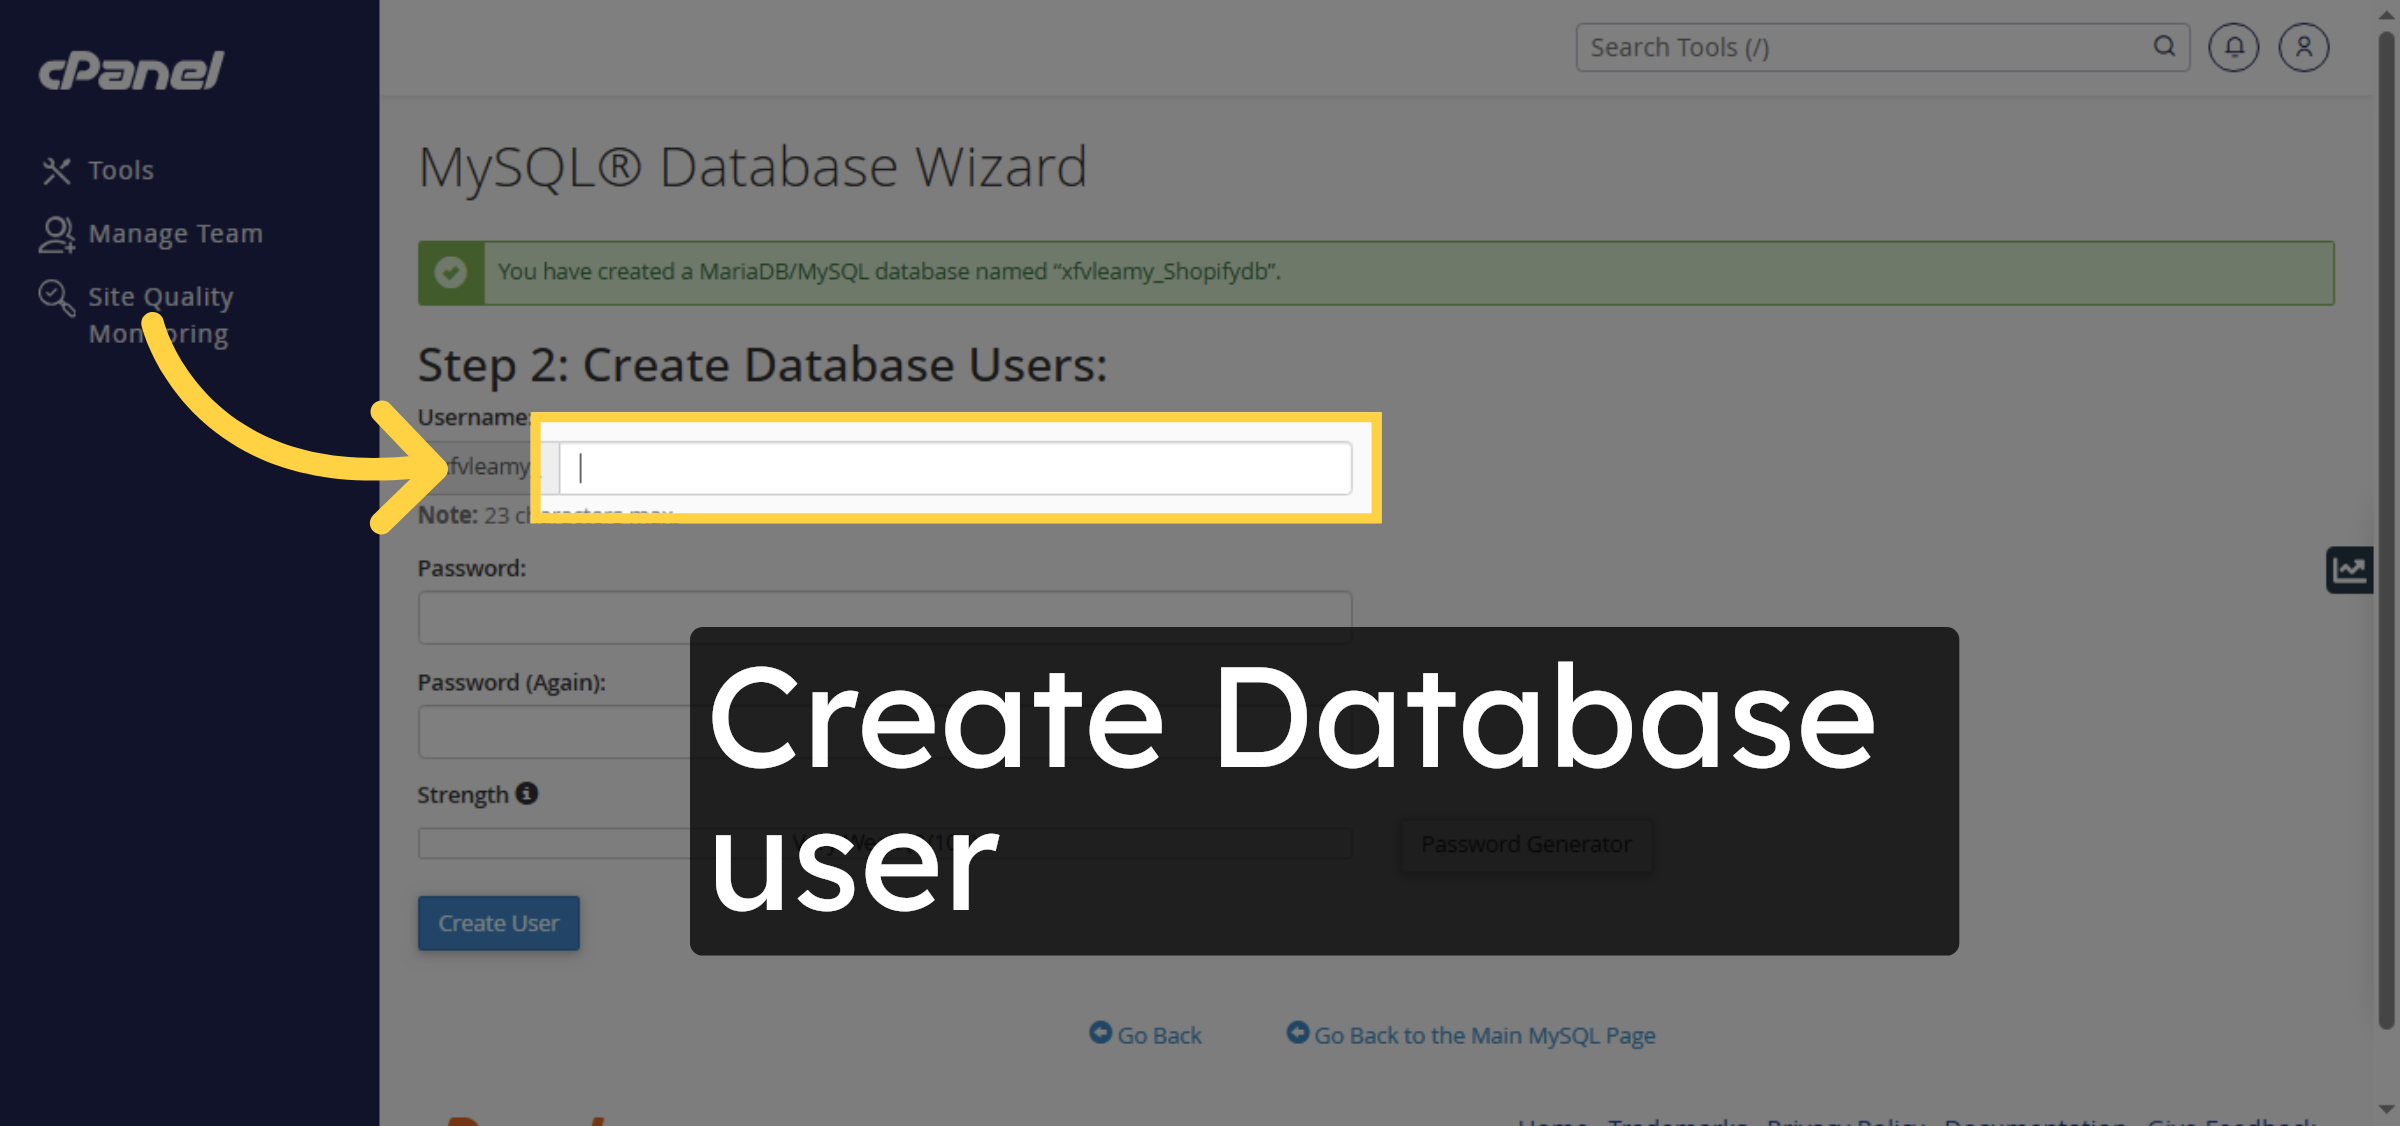Viewport: 2400px width, 1126px height.
Task: Click the Strength info icon
Action: point(527,793)
